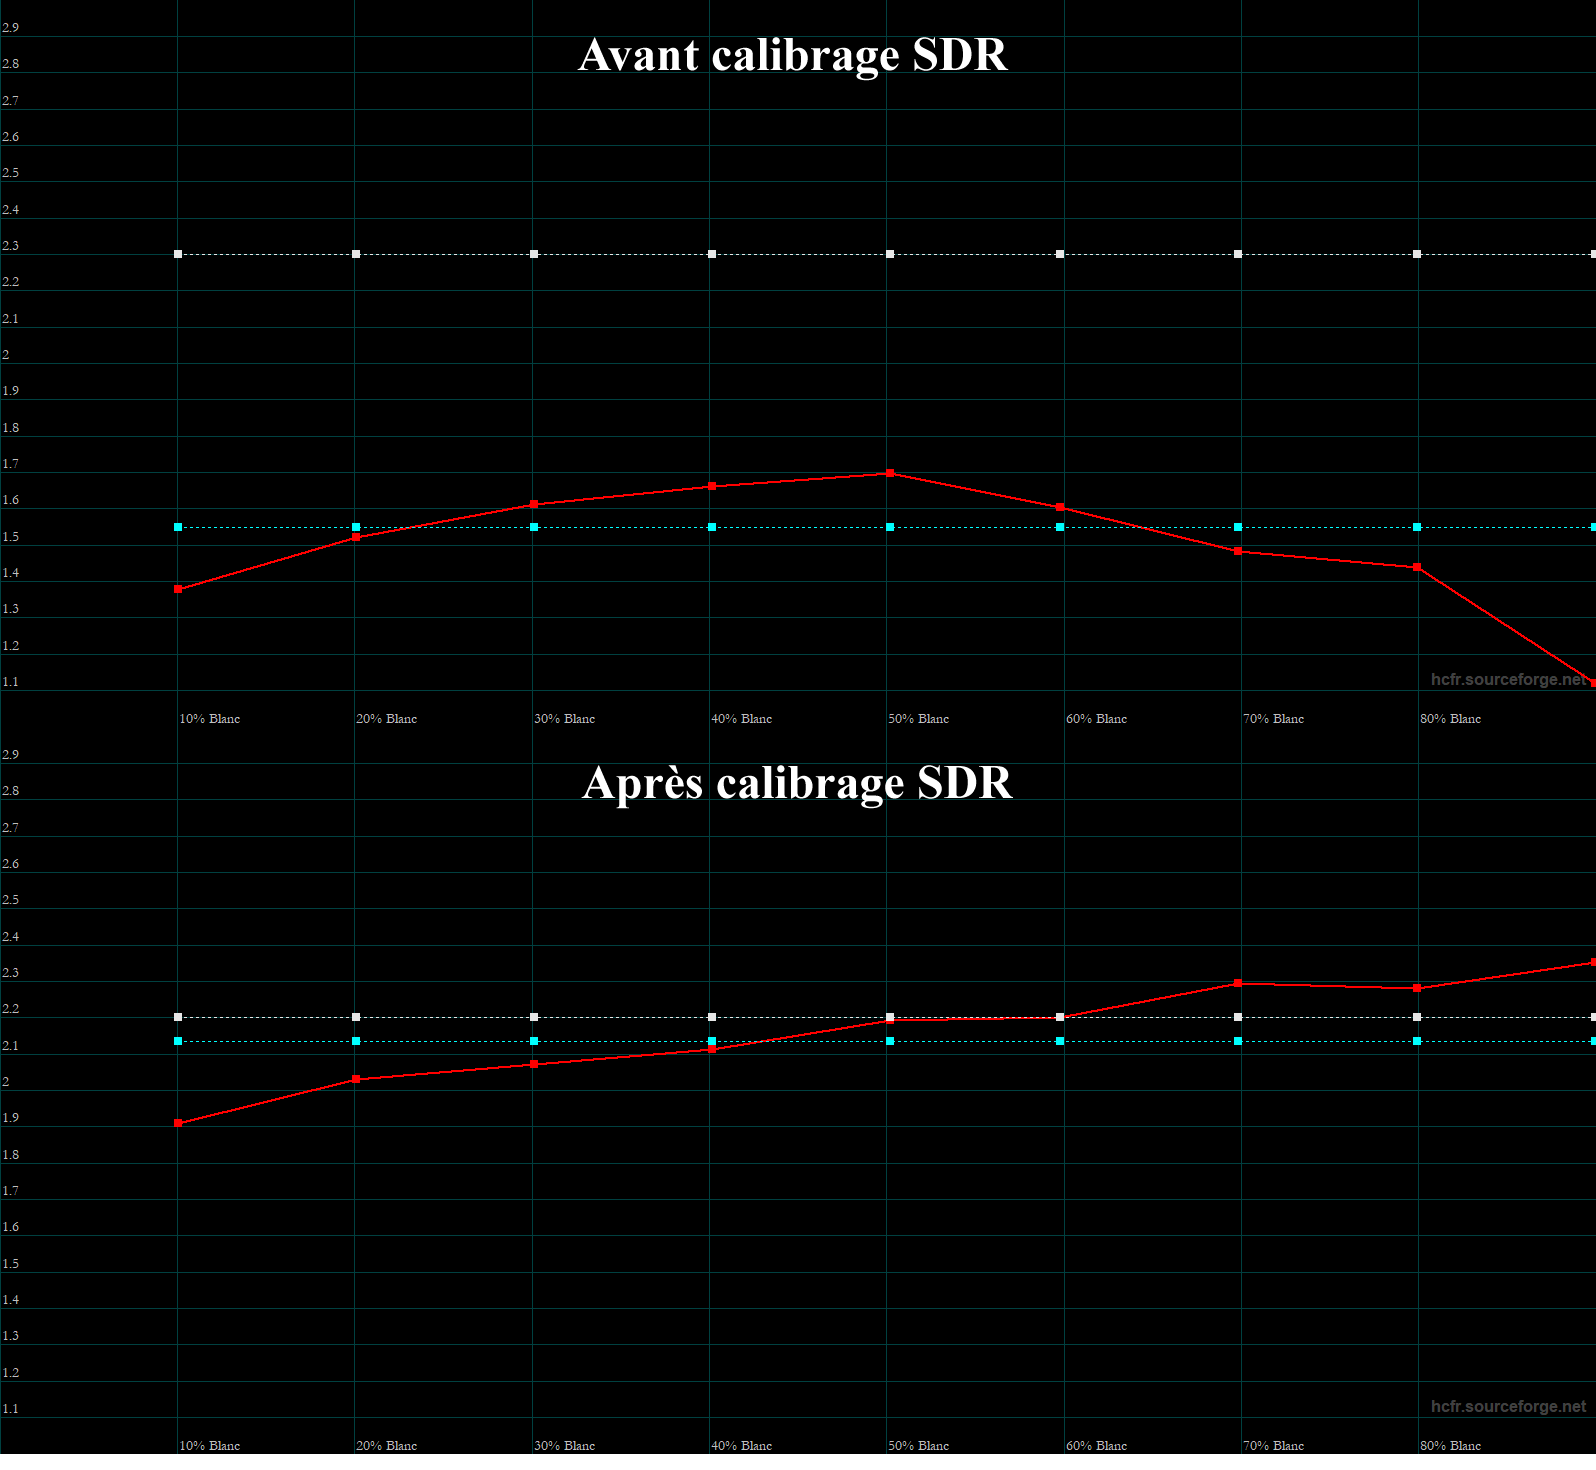Open the hcfr.sourceforge.net watermark in the top chart
The height and width of the screenshot is (1470, 1596).
pyautogui.click(x=1507, y=680)
